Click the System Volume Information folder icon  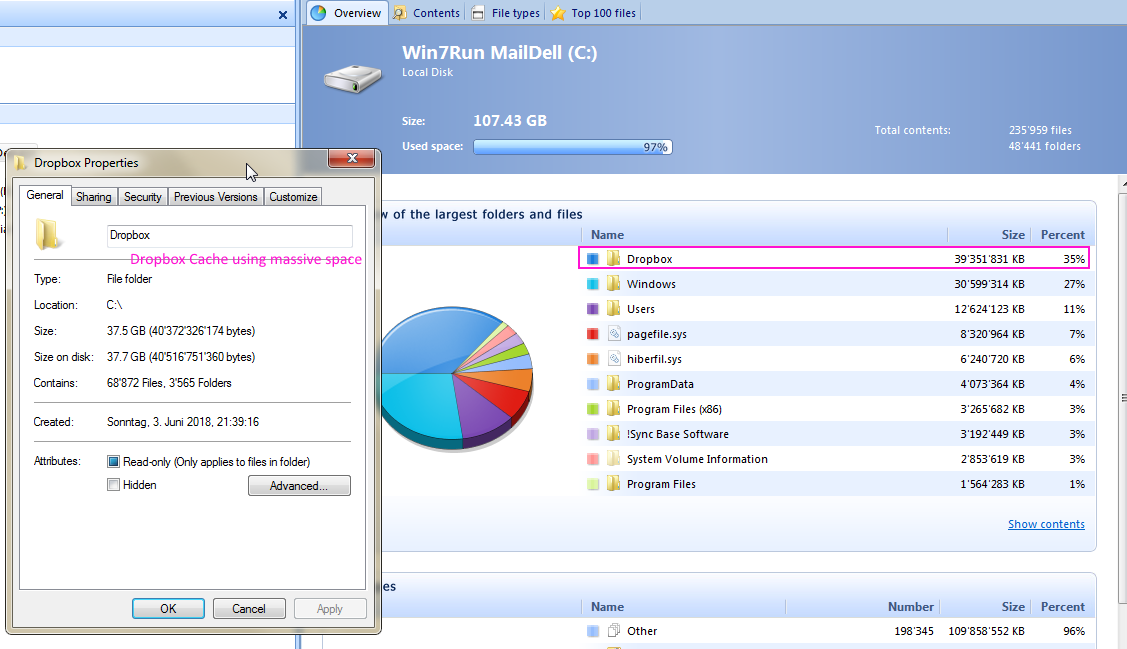pos(613,459)
